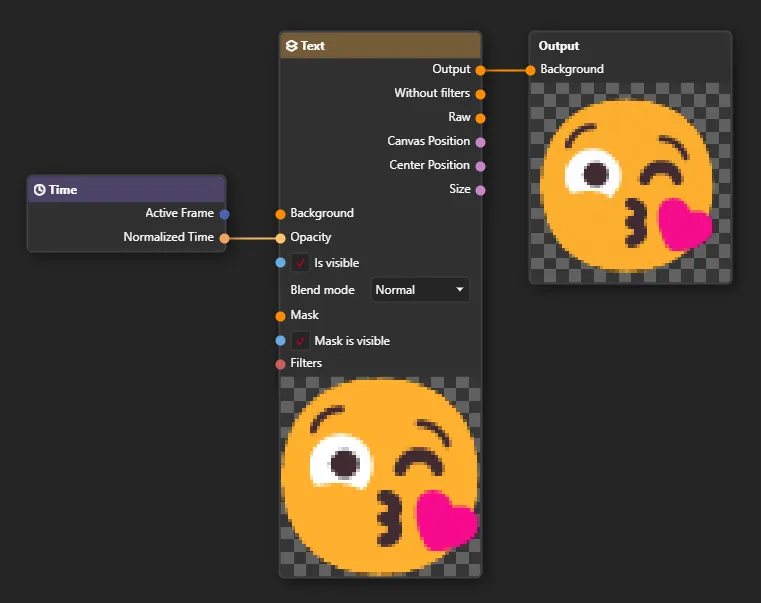Click the 'Raw' label
761x603 pixels.
coord(459,117)
